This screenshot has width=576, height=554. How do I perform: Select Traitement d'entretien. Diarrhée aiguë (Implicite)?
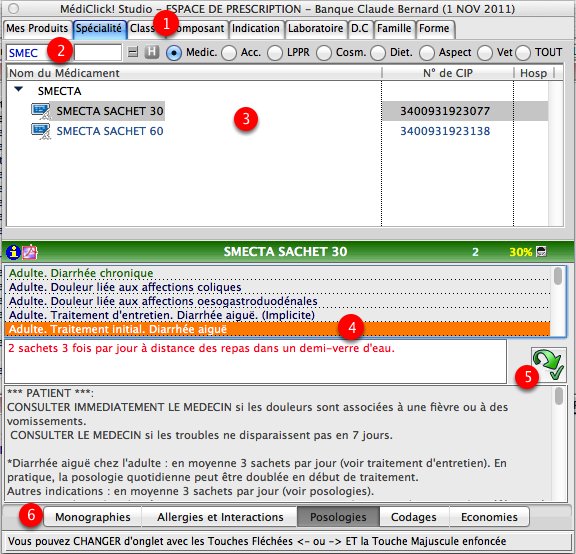[x=277, y=315]
